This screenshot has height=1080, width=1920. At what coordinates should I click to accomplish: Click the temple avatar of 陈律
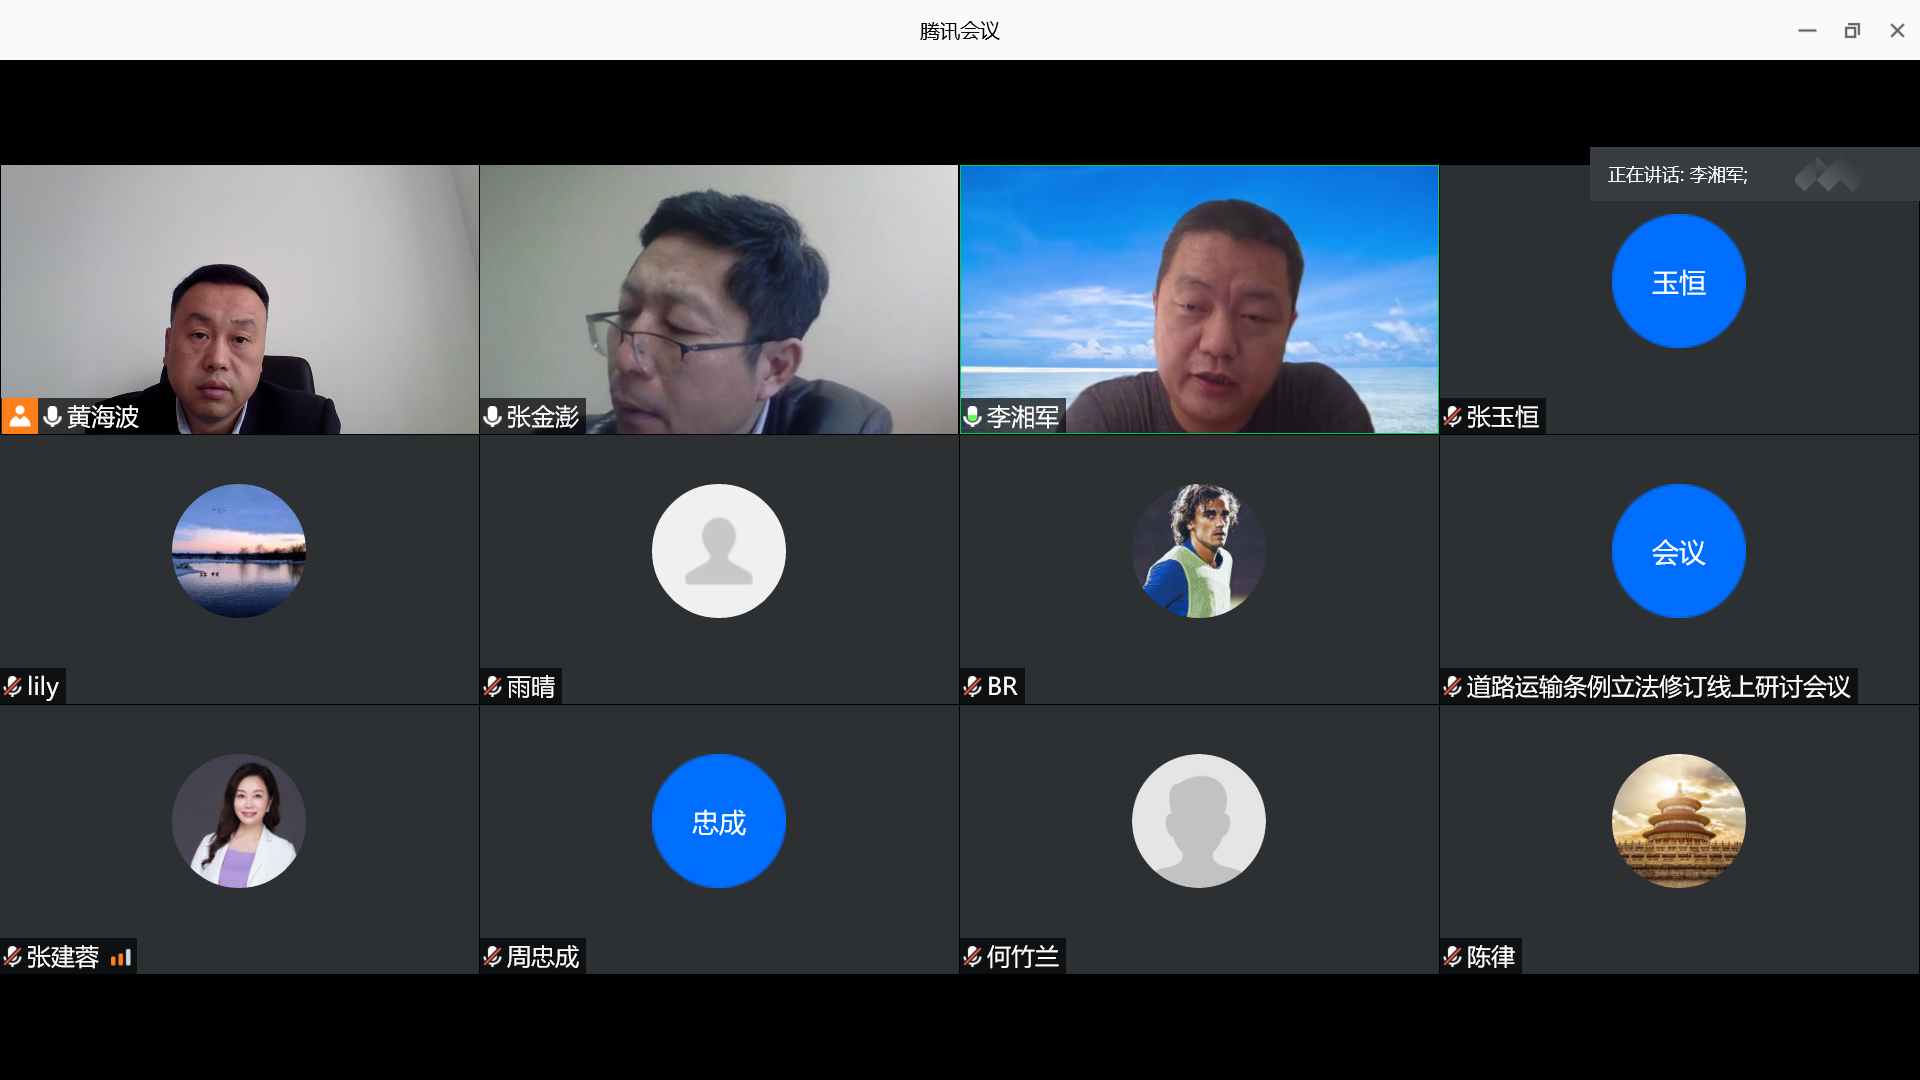point(1678,821)
